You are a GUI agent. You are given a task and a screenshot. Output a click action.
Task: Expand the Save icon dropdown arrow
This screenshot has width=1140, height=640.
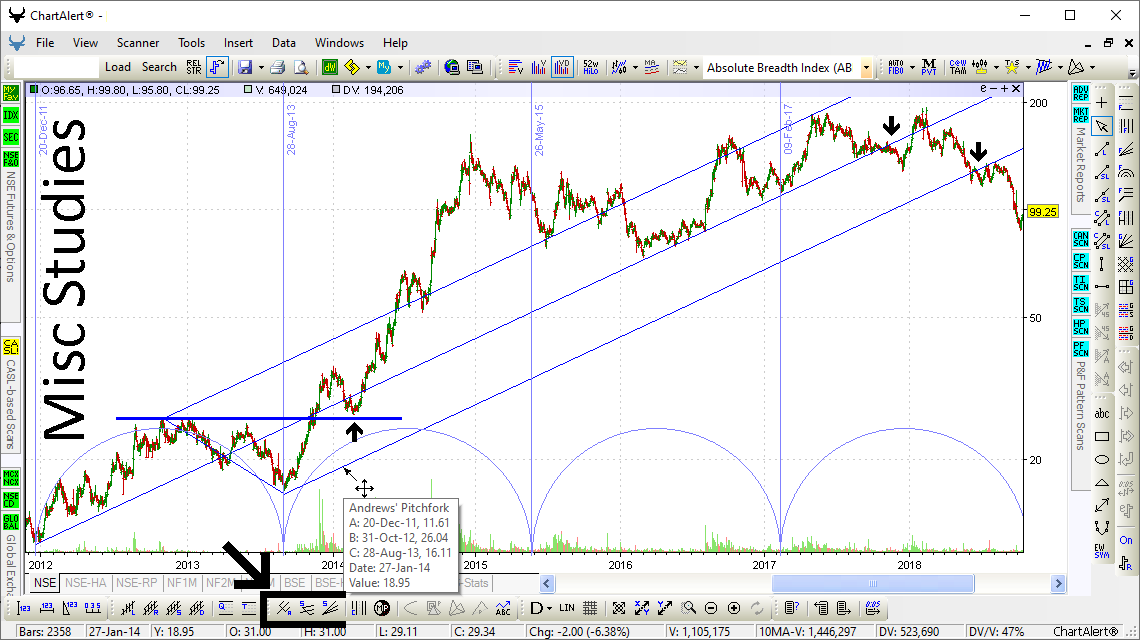coord(260,68)
